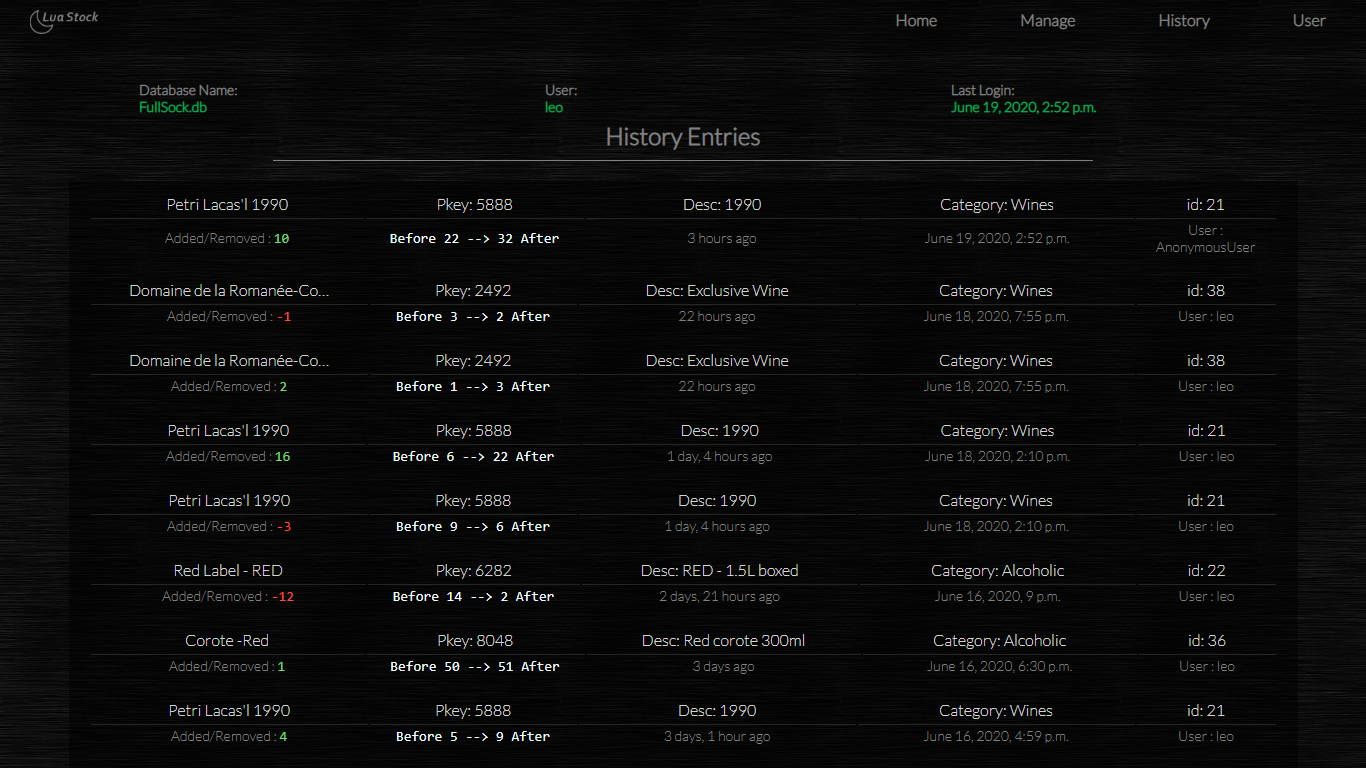Click the red -12 Added/Removed value
Viewport: 1366px width, 768px height.
[284, 597]
